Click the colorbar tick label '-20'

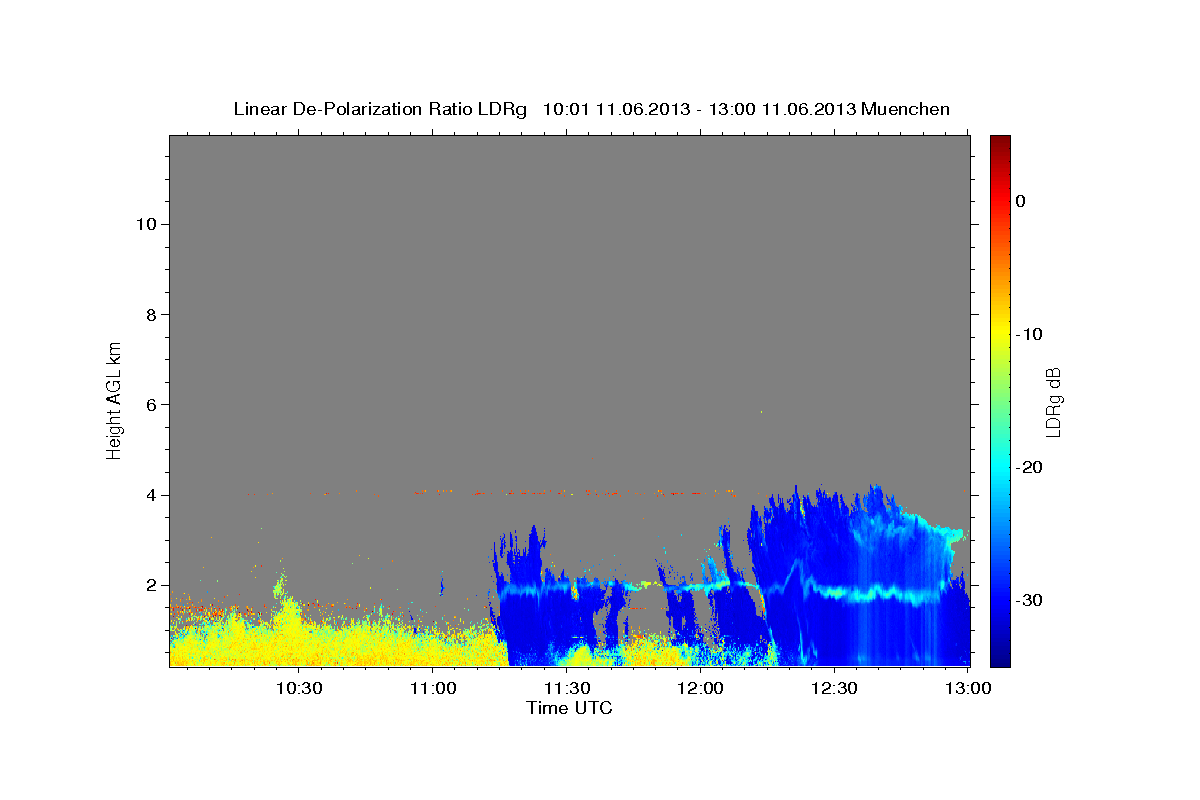[1029, 467]
